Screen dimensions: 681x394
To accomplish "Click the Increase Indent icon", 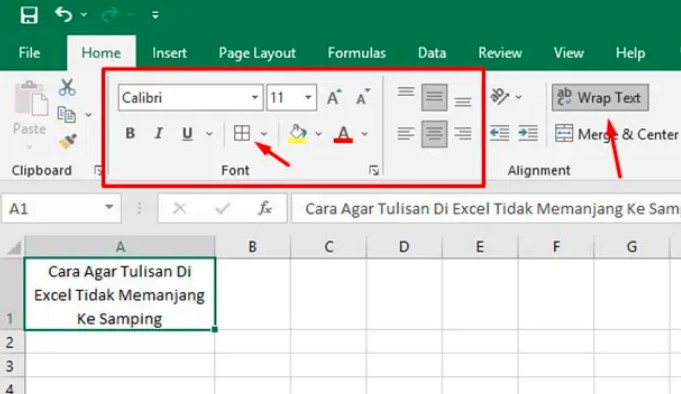I will pos(528,133).
